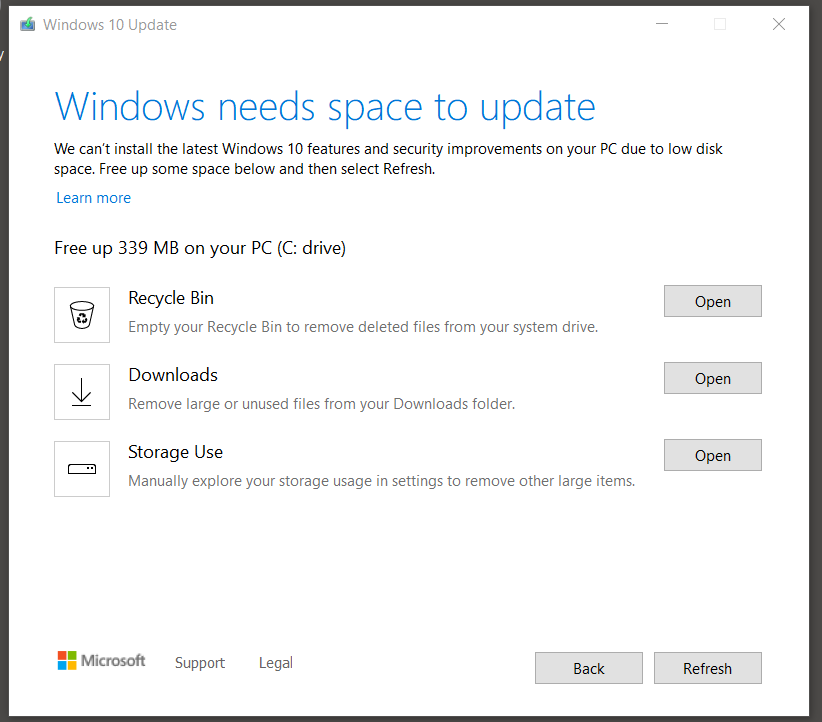Minimize the Windows 10 Update window
Viewport: 822px width, 722px height.
click(662, 24)
